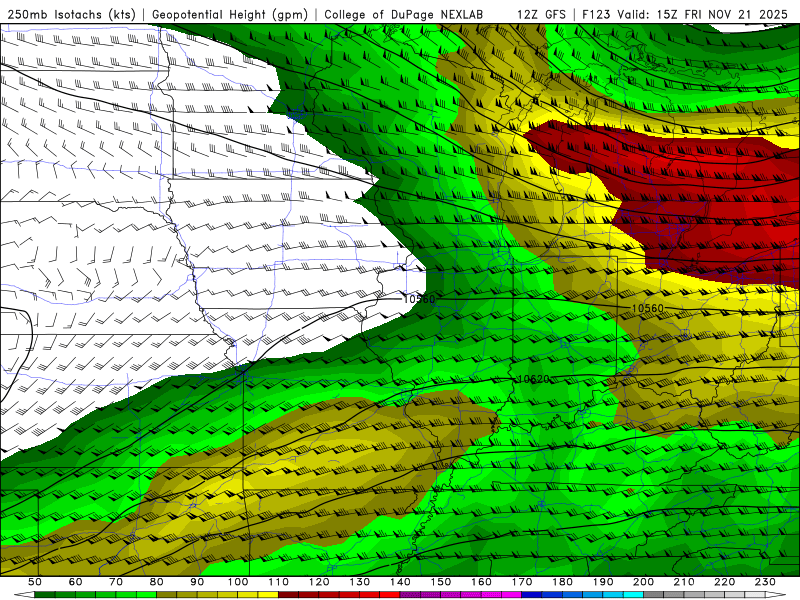
Task: Click the 150 value on the color scale
Action: 441,582
